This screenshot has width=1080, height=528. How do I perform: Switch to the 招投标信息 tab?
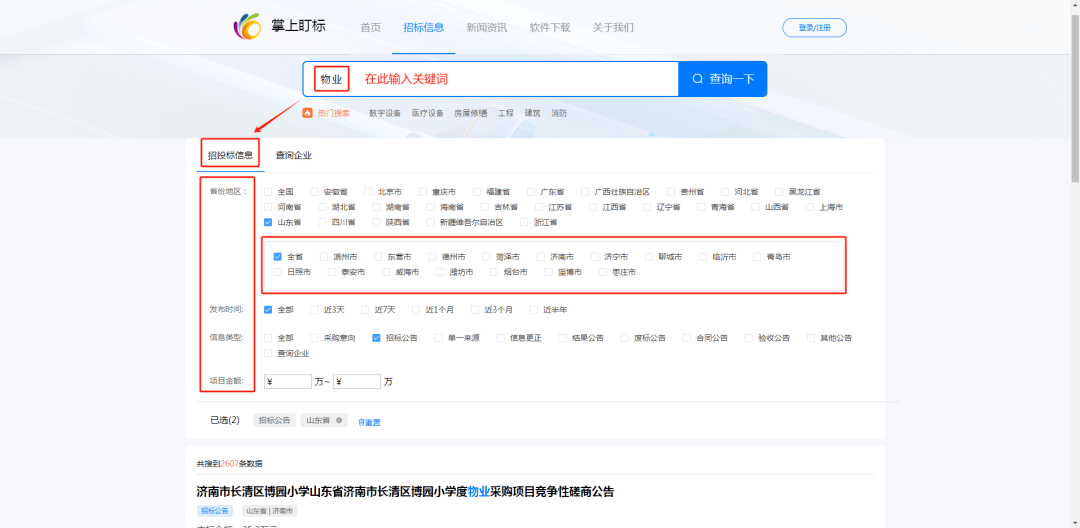[x=230, y=155]
